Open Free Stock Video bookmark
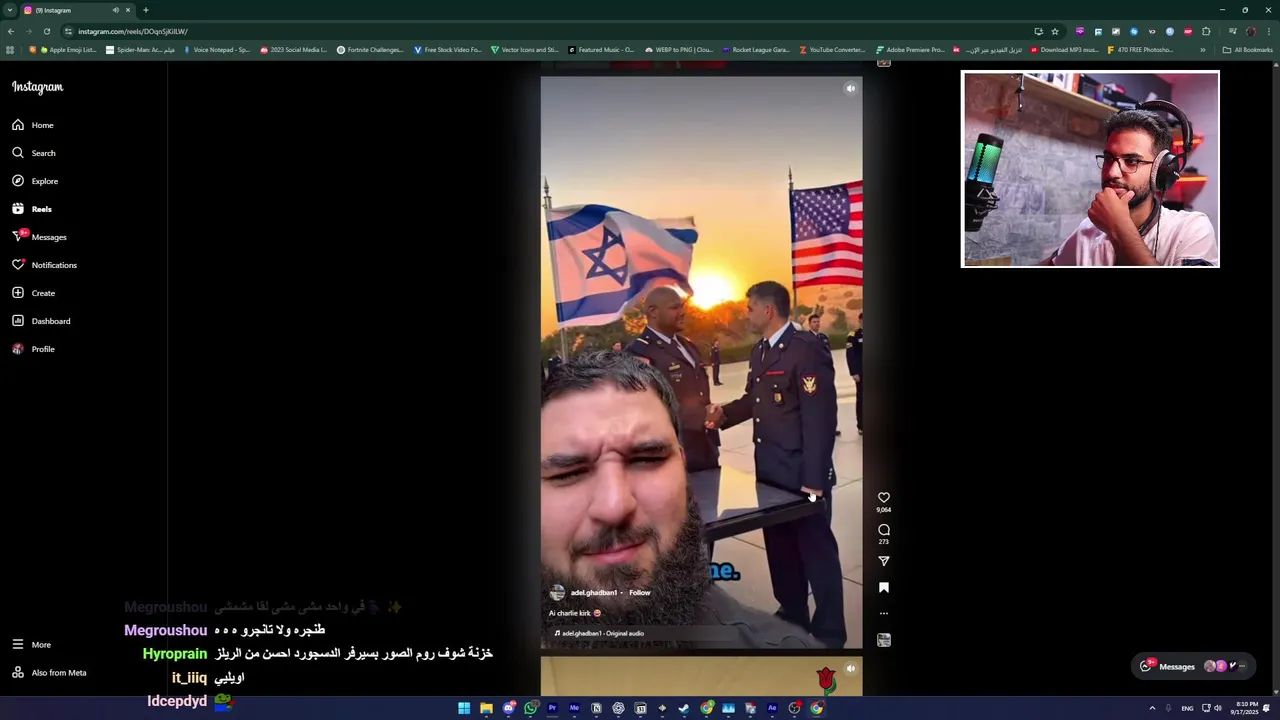1280x720 pixels. pos(447,49)
